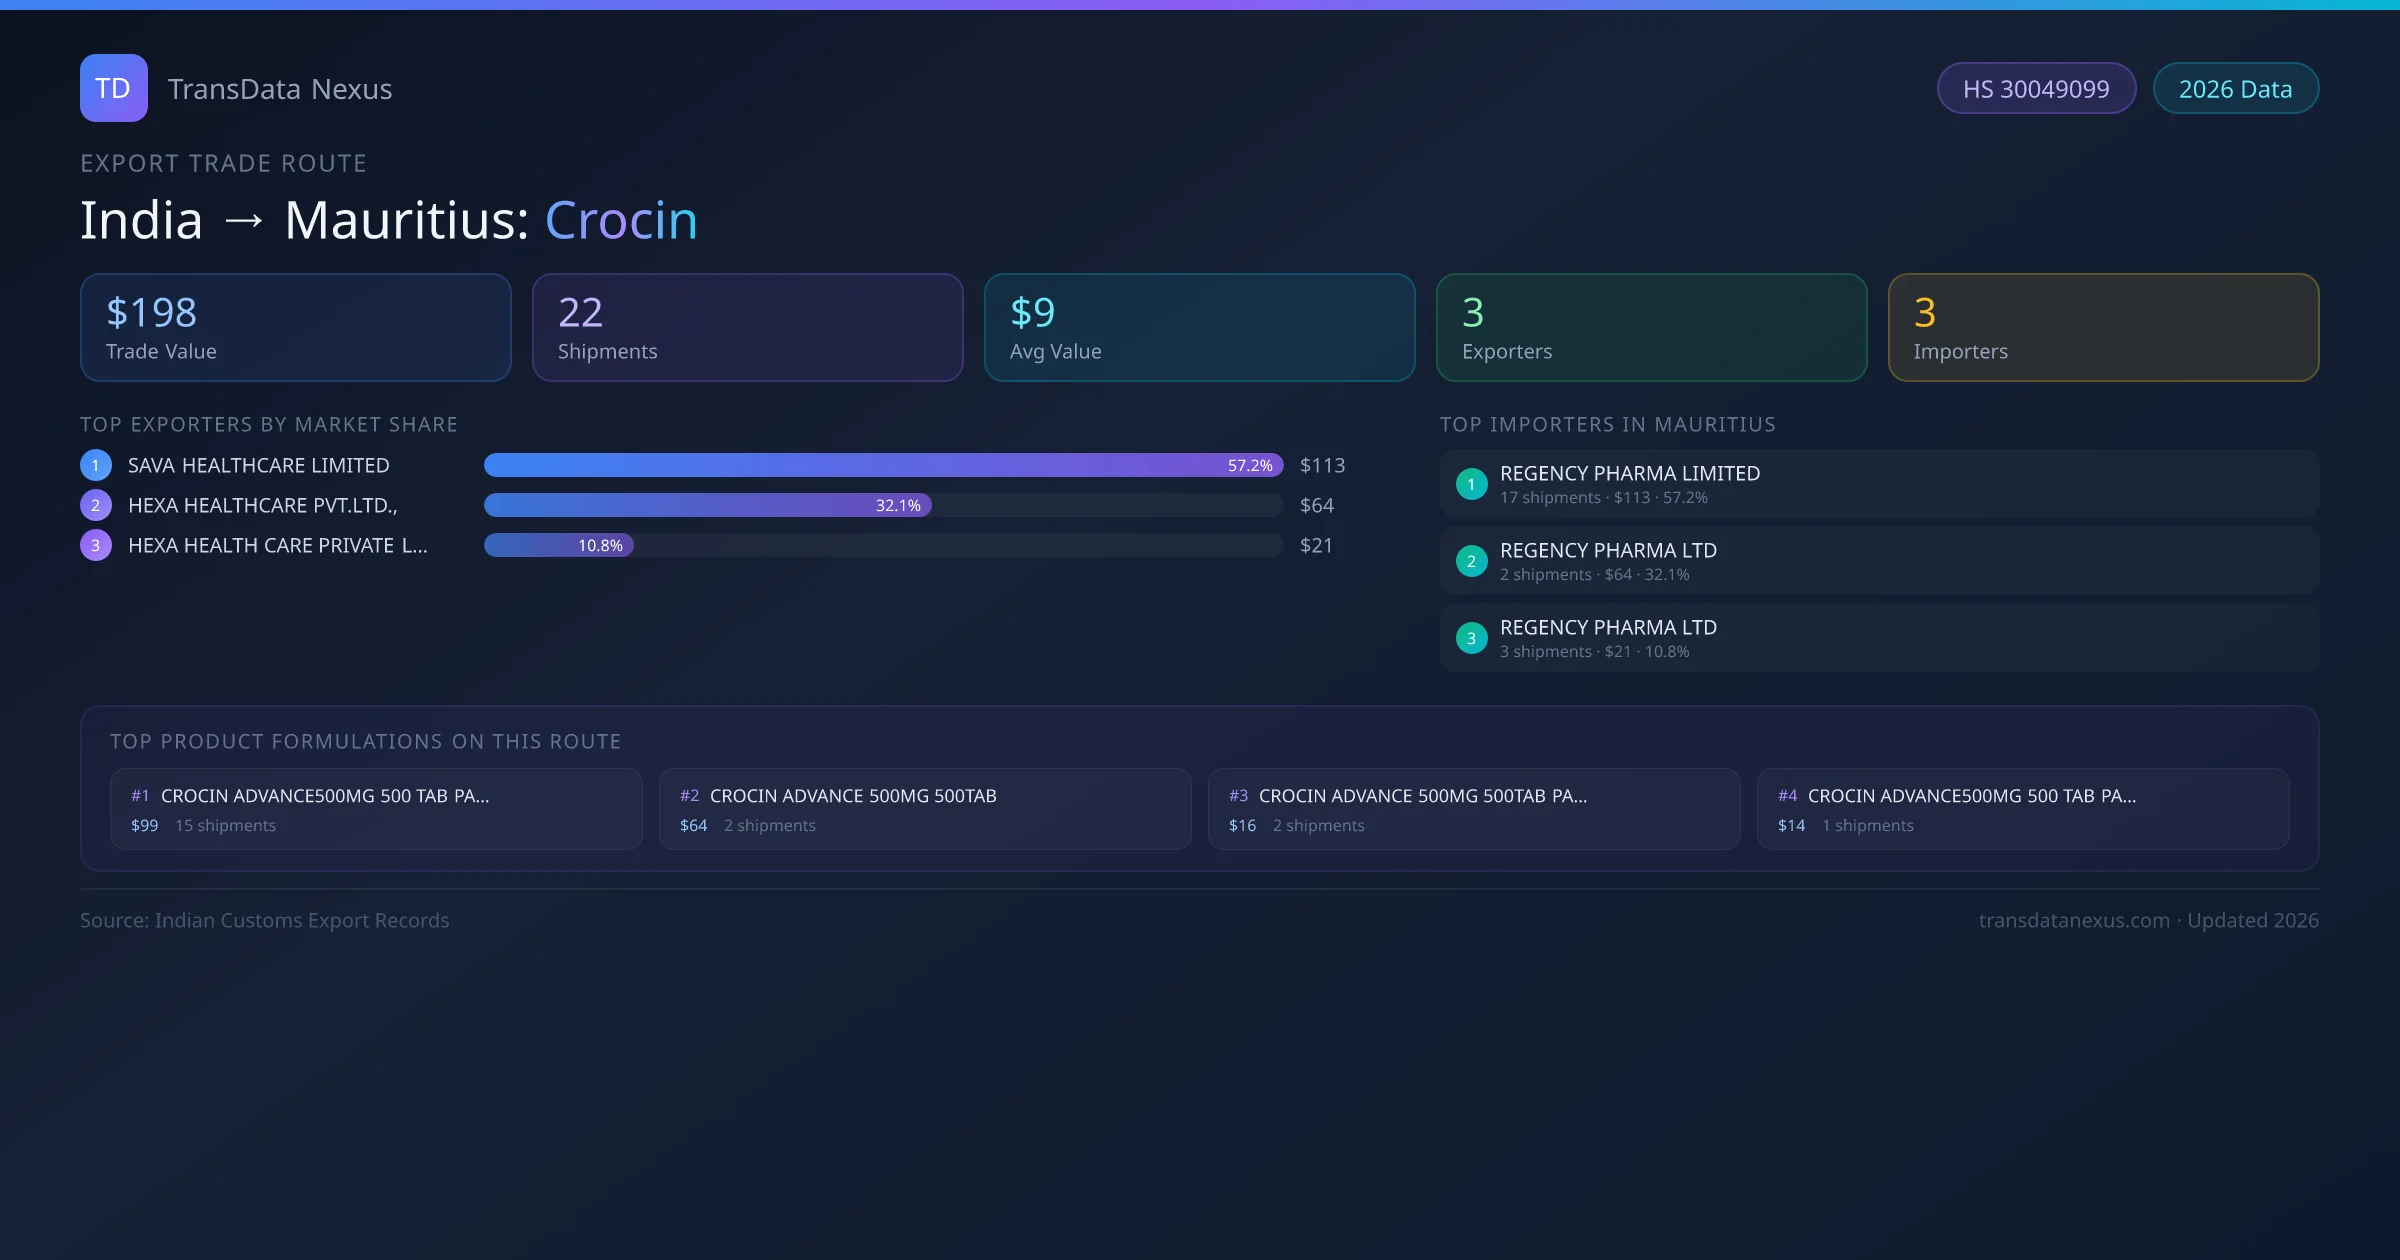Open #4 formulation card with 1 shipment
The width and height of the screenshot is (2400, 1260).
coord(2022,809)
